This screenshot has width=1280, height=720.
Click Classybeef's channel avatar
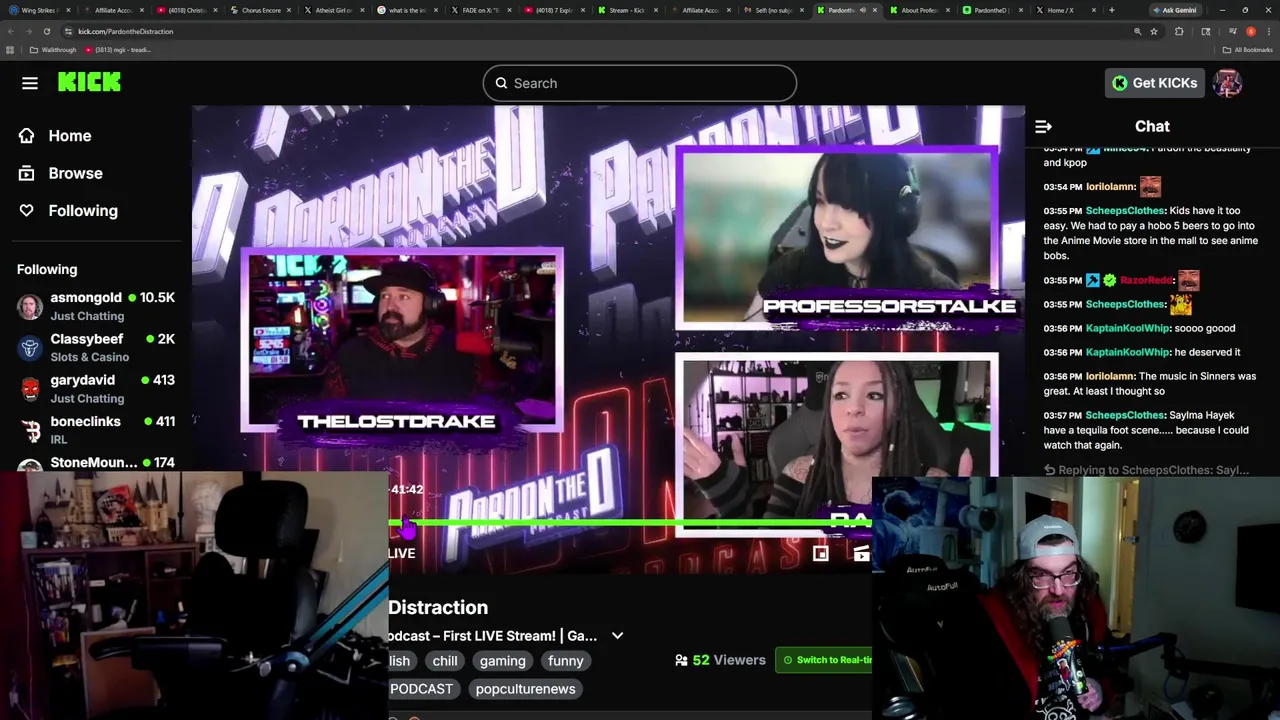point(30,347)
